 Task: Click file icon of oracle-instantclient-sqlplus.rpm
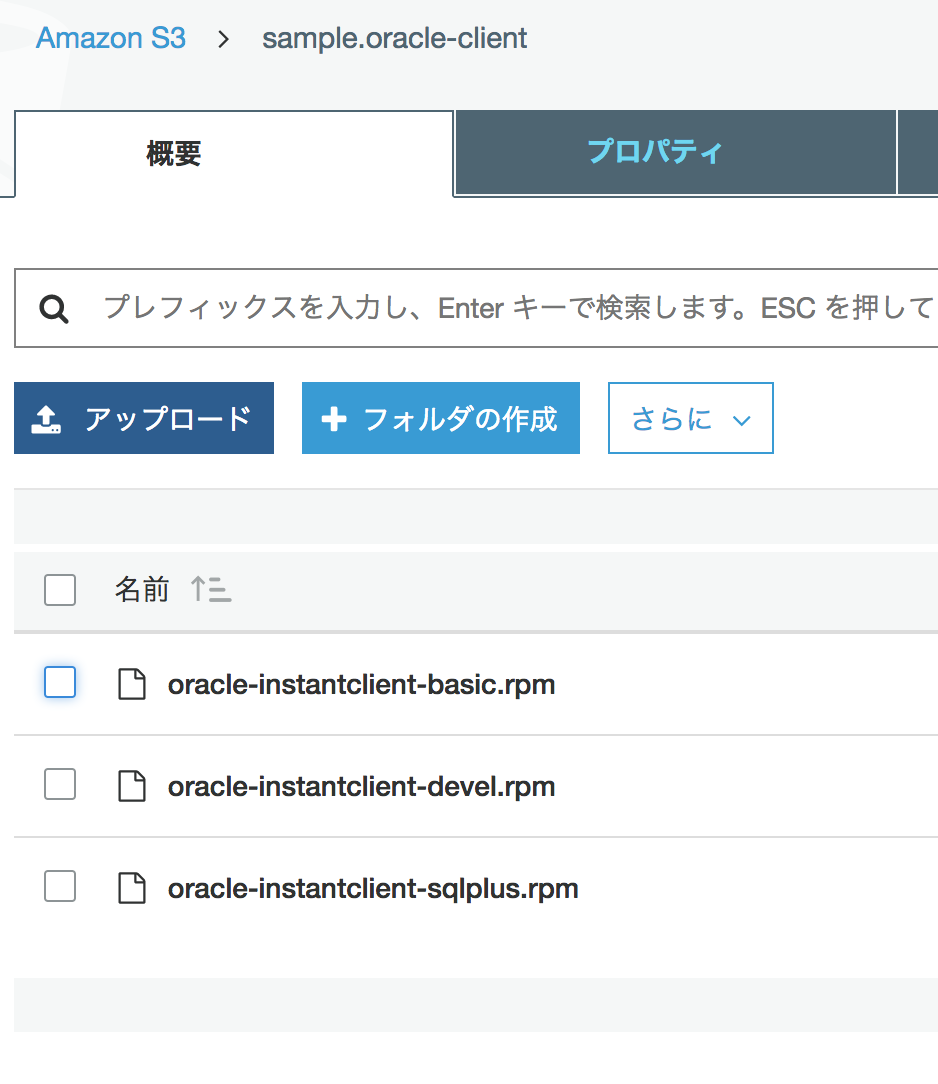coord(132,888)
